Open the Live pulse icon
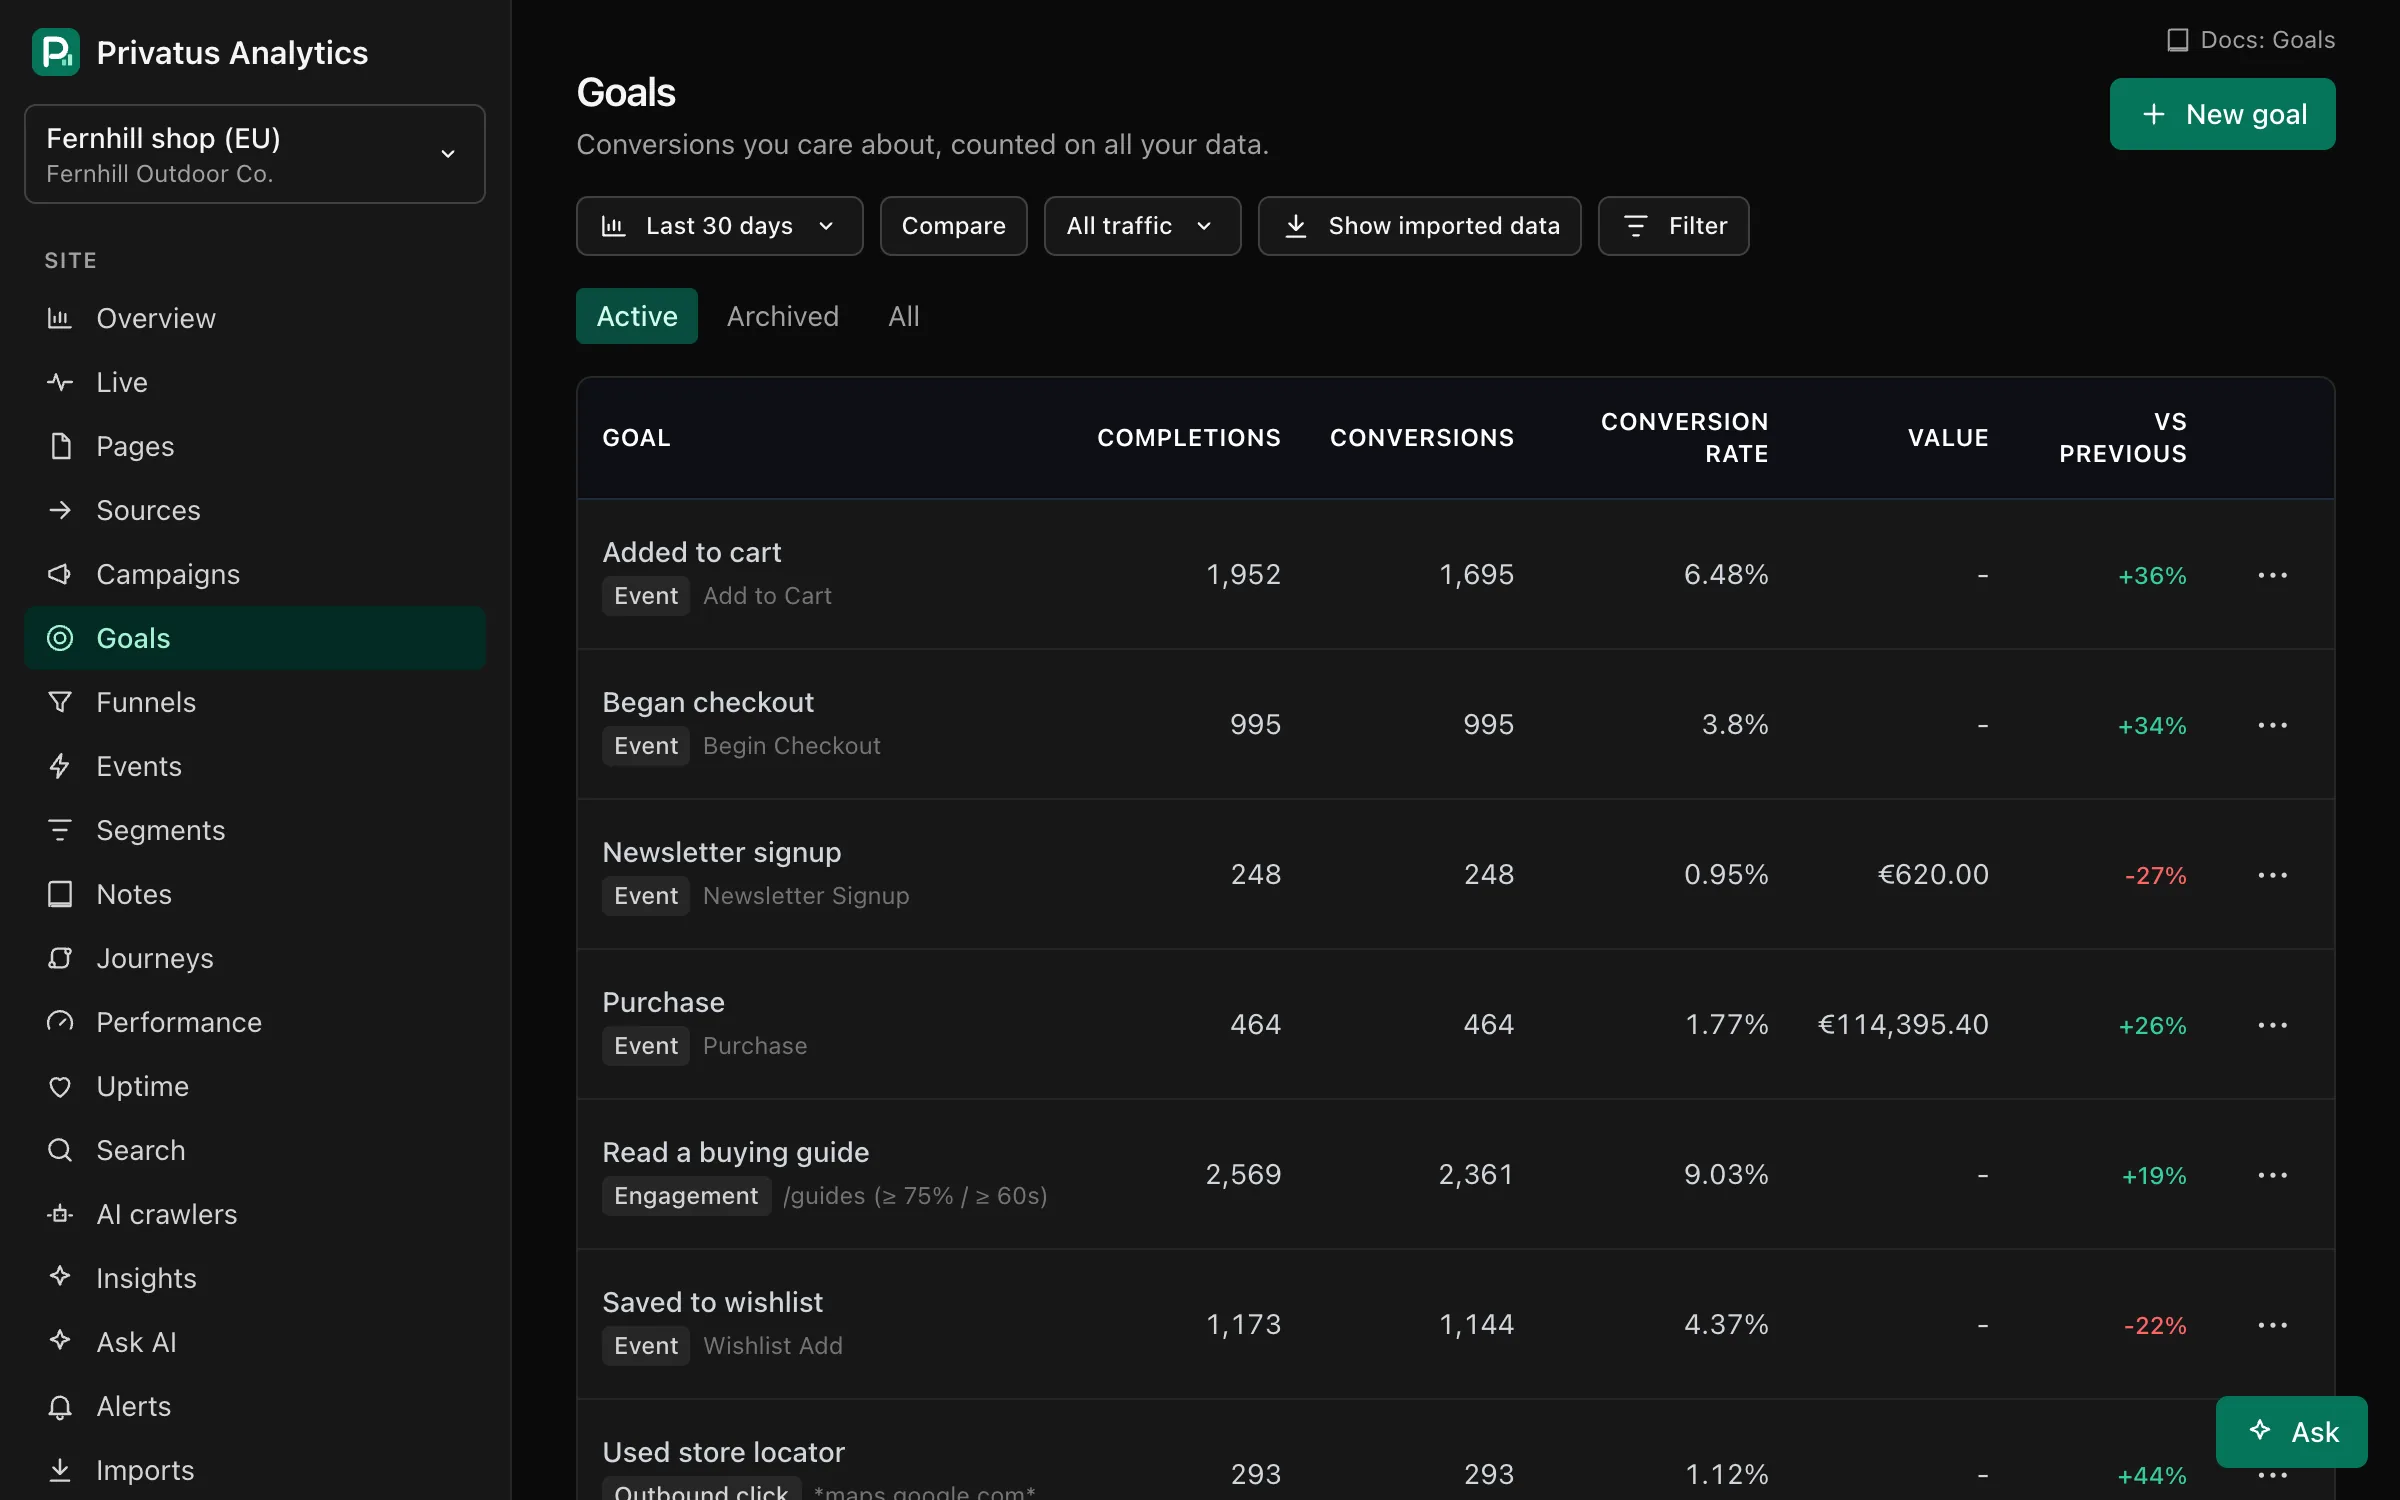The width and height of the screenshot is (2400, 1500). 60,382
